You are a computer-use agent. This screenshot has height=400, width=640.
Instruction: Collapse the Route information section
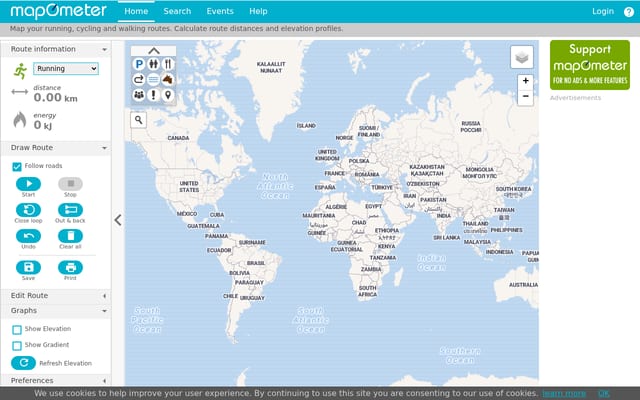(56, 49)
